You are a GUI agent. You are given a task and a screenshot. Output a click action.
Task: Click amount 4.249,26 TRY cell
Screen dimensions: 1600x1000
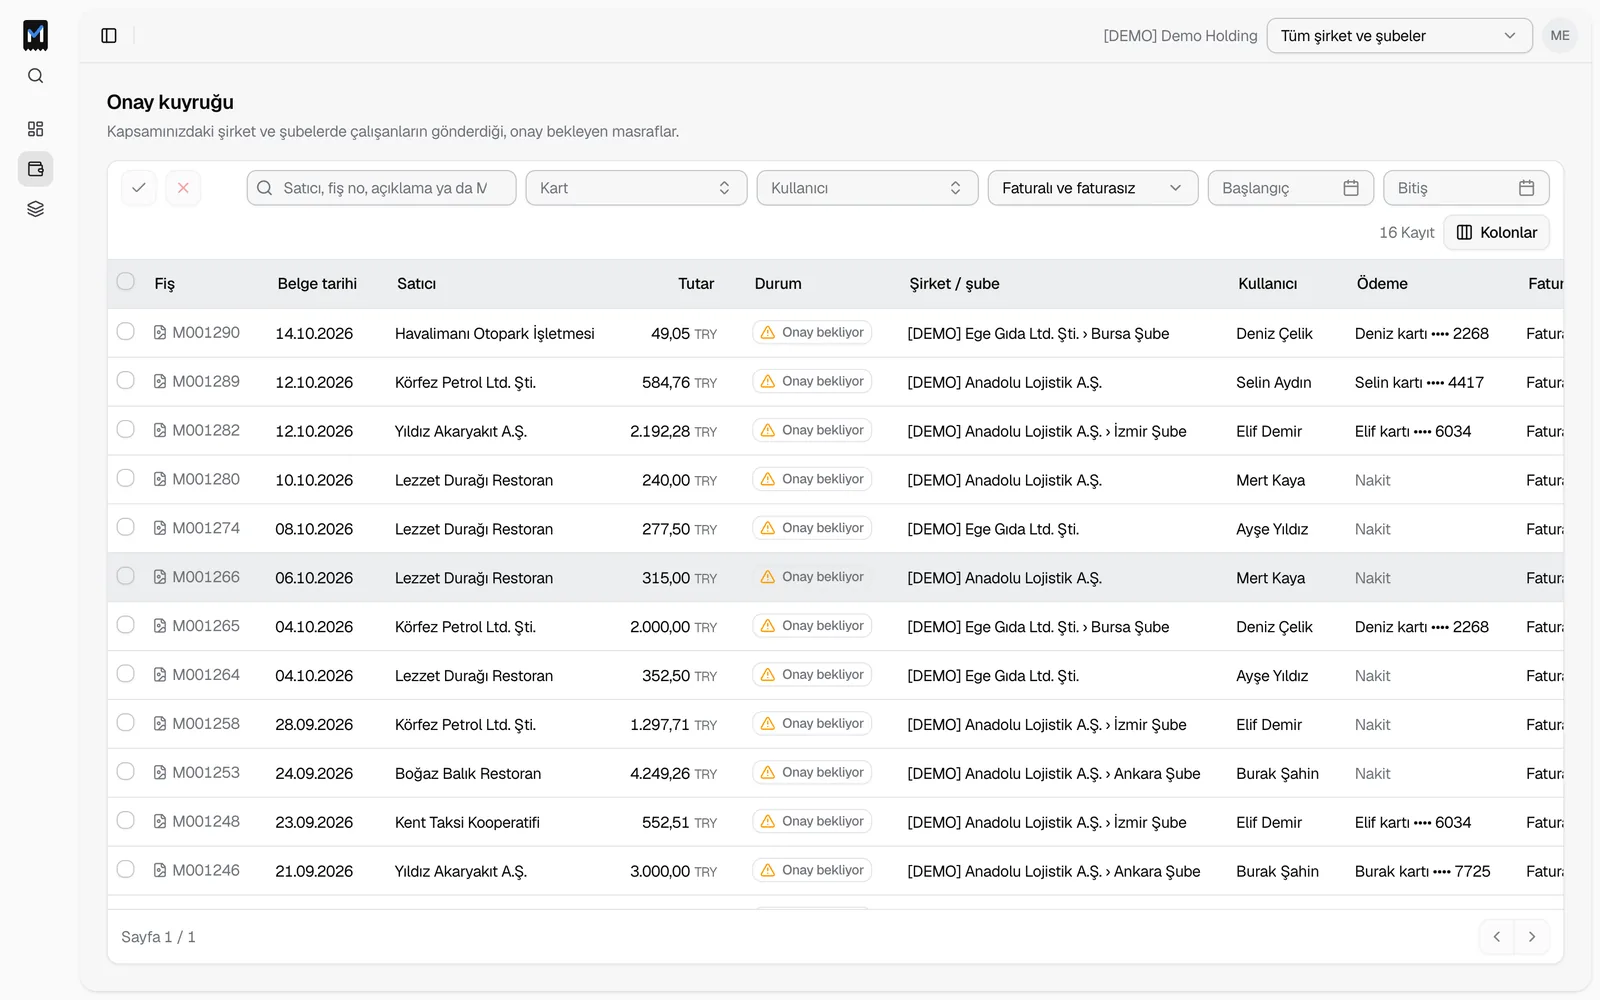673,774
